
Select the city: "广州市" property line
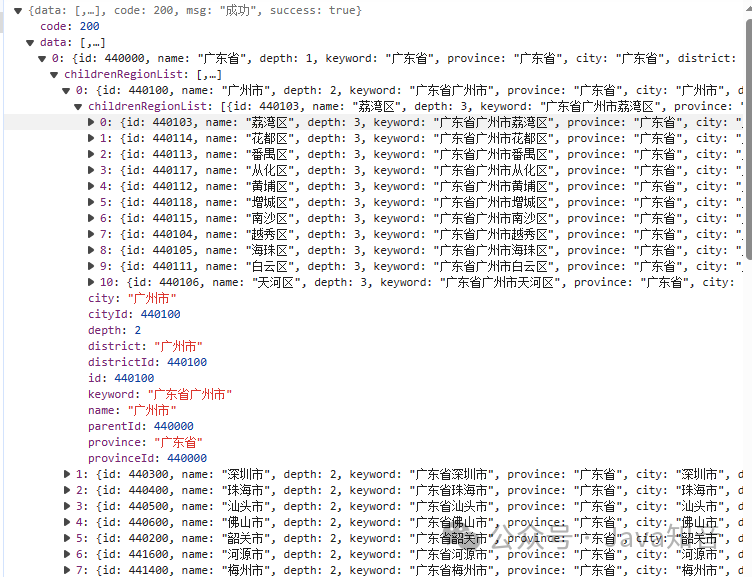[132, 298]
